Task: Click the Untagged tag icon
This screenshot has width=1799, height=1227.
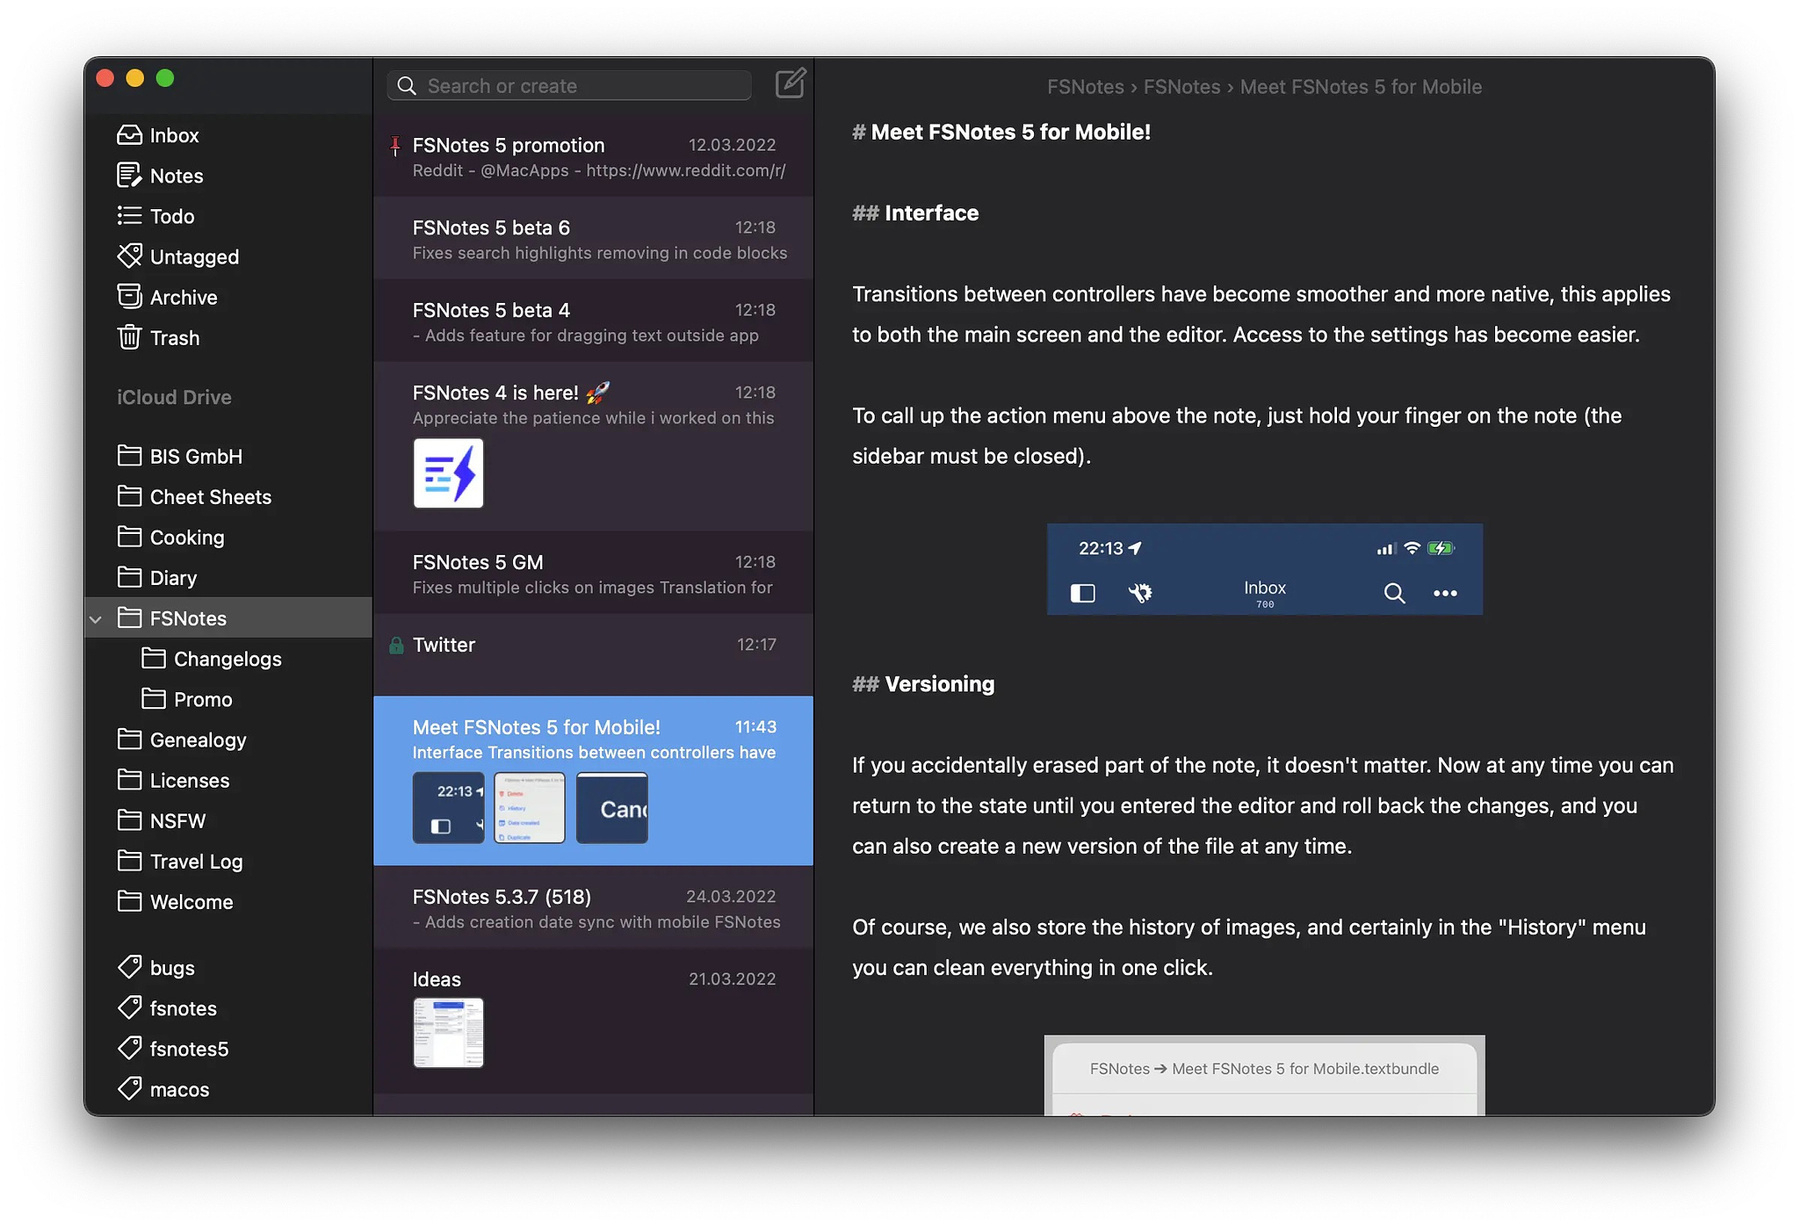Action: pyautogui.click(x=129, y=256)
